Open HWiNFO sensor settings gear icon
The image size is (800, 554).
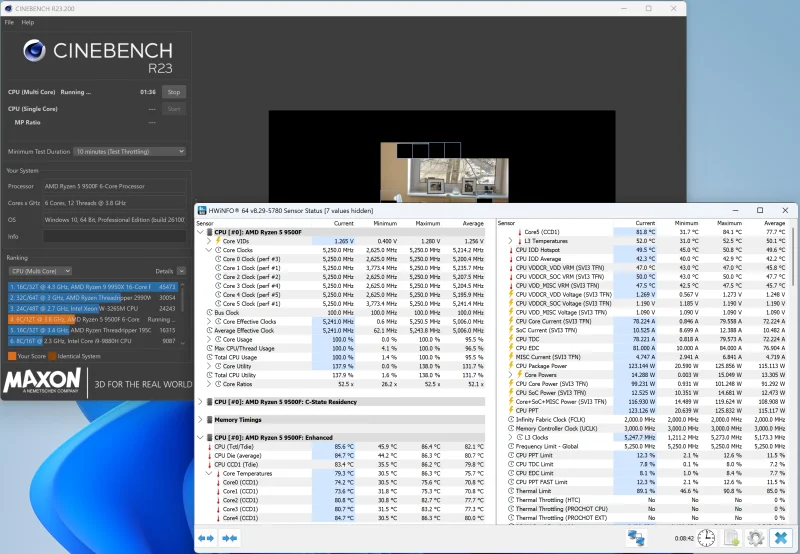pyautogui.click(x=754, y=538)
